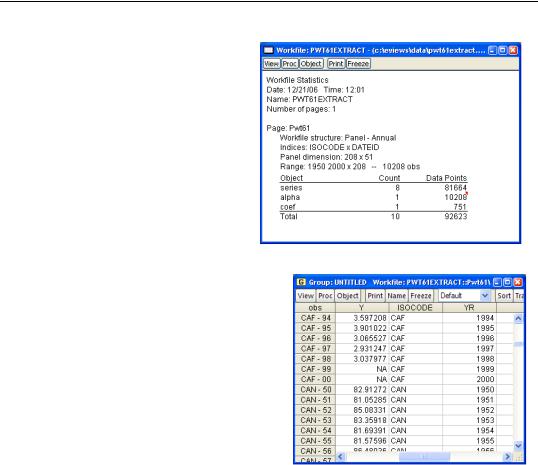
Task: Open Object menu in Group window
Action: click(348, 296)
